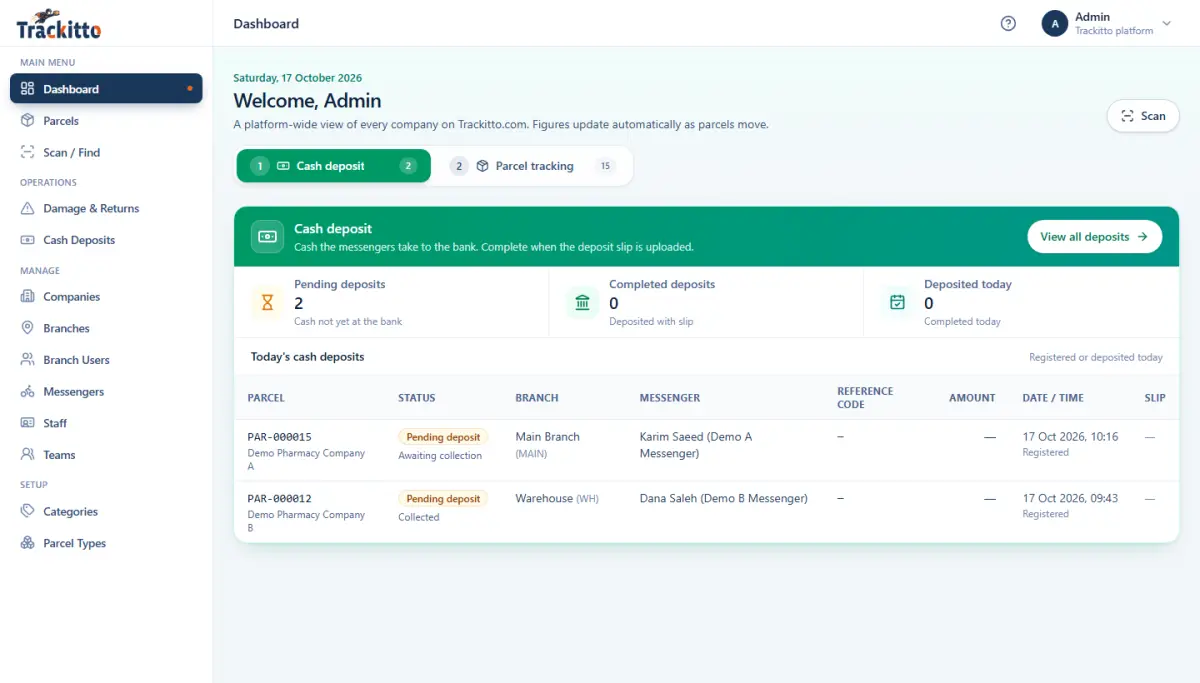Select the Cash deposit tab

333,166
